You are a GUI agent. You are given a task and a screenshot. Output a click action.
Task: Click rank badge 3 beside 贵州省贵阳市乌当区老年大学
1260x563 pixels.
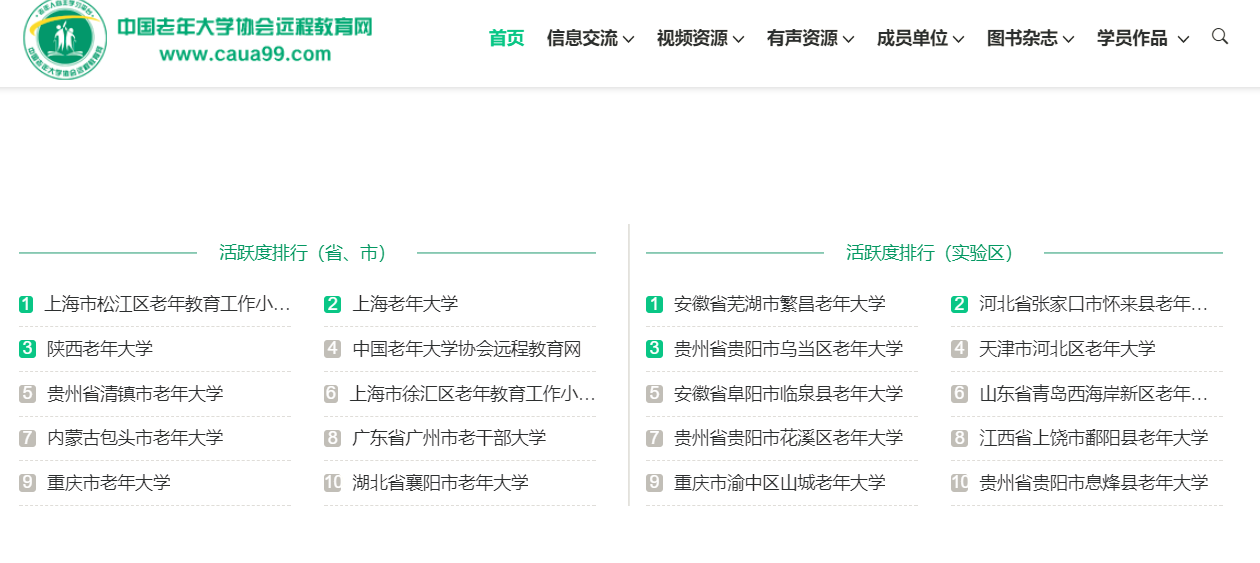coord(654,349)
